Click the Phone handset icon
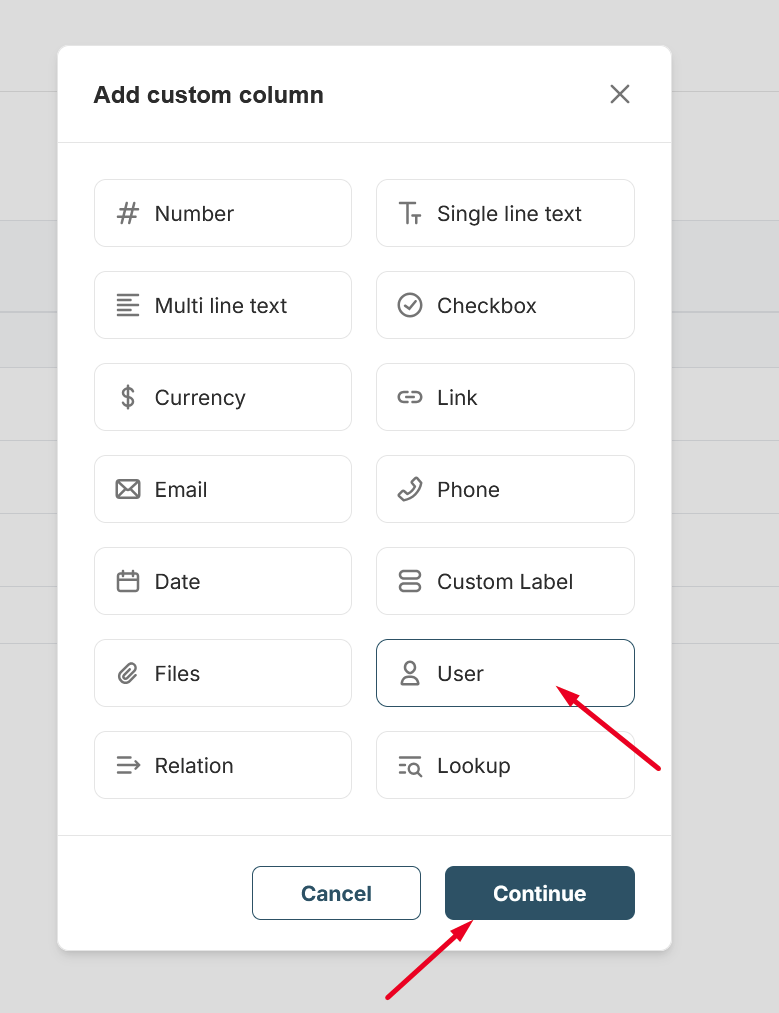The image size is (779, 1013). tap(410, 489)
